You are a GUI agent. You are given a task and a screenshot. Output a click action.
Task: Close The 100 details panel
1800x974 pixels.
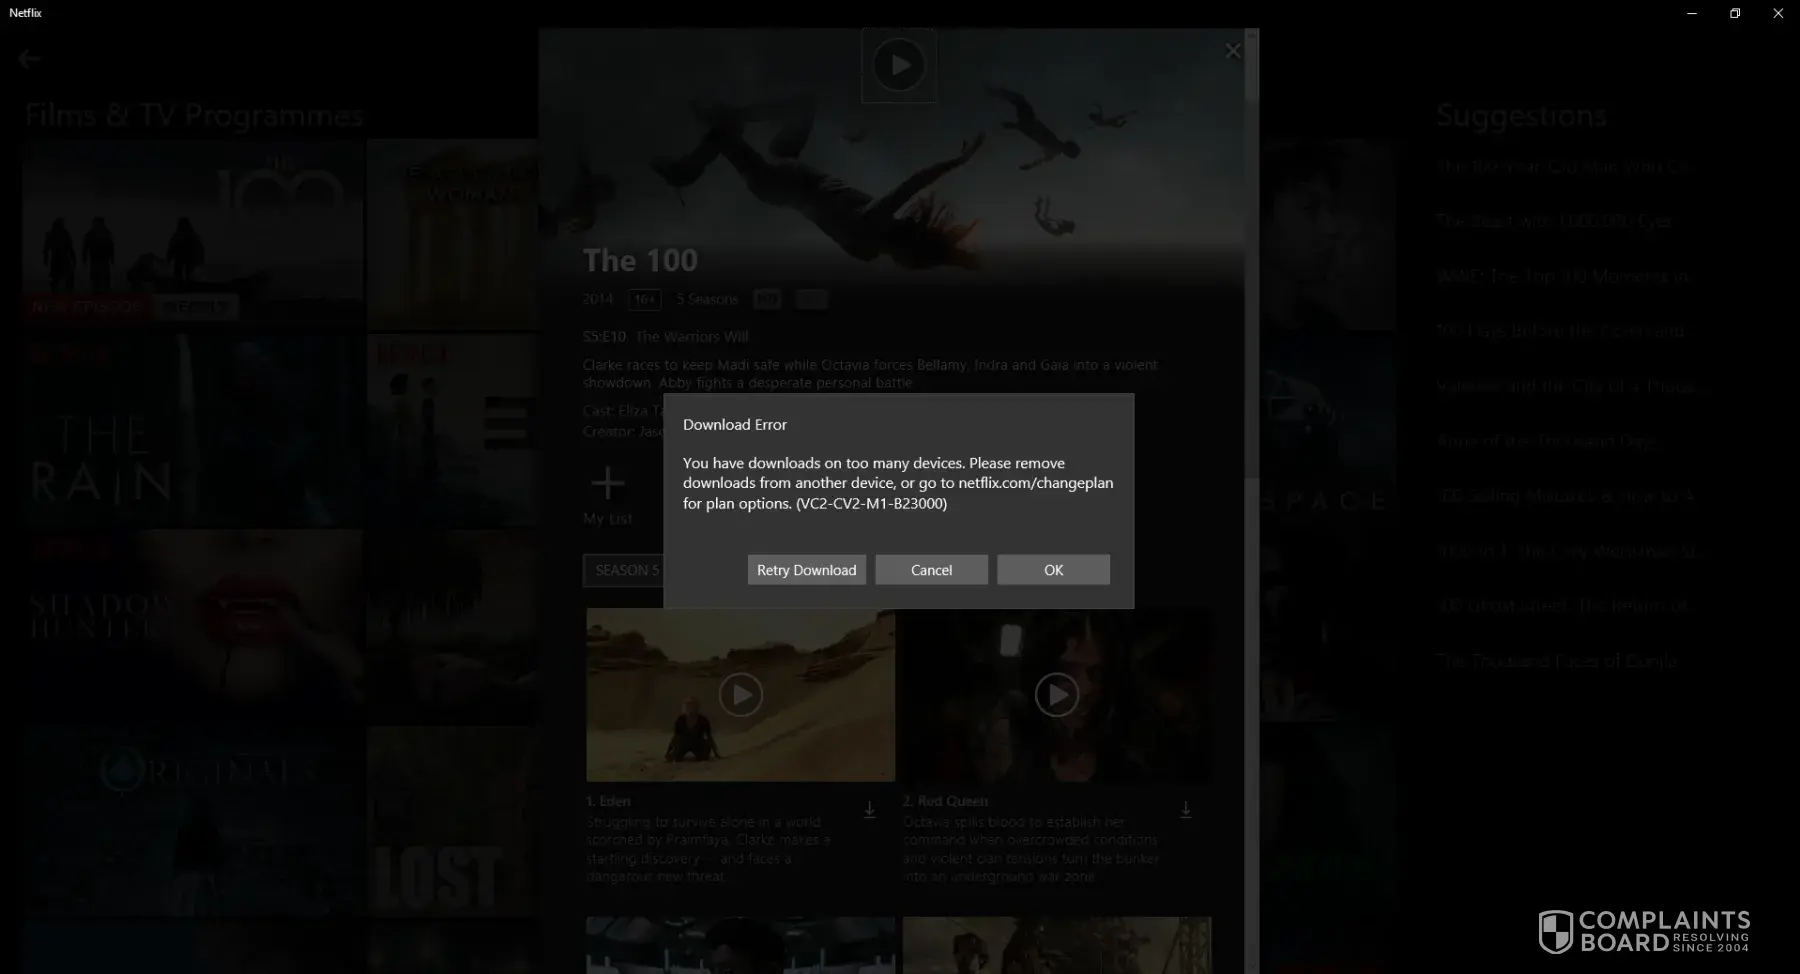[x=1233, y=51]
